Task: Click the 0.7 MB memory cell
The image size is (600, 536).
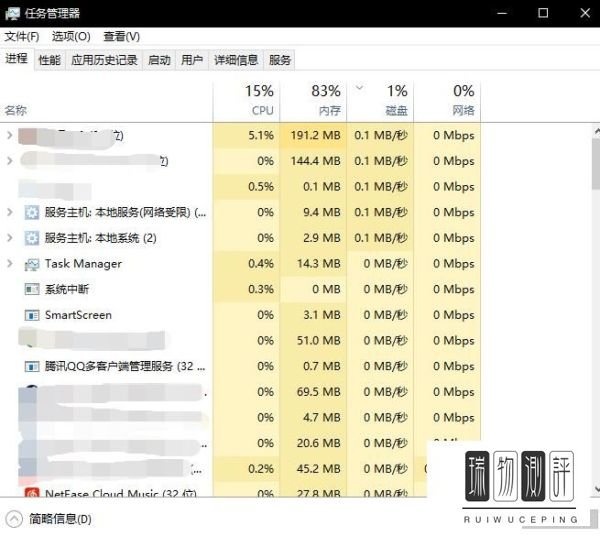Action: pos(313,366)
